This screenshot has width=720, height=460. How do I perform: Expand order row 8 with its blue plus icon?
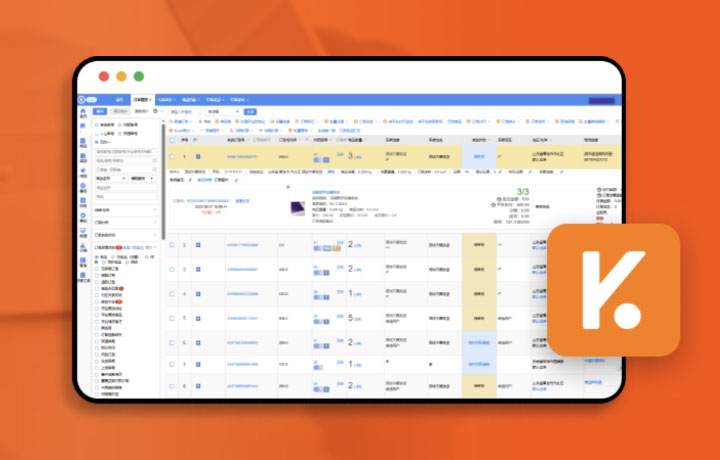click(198, 386)
